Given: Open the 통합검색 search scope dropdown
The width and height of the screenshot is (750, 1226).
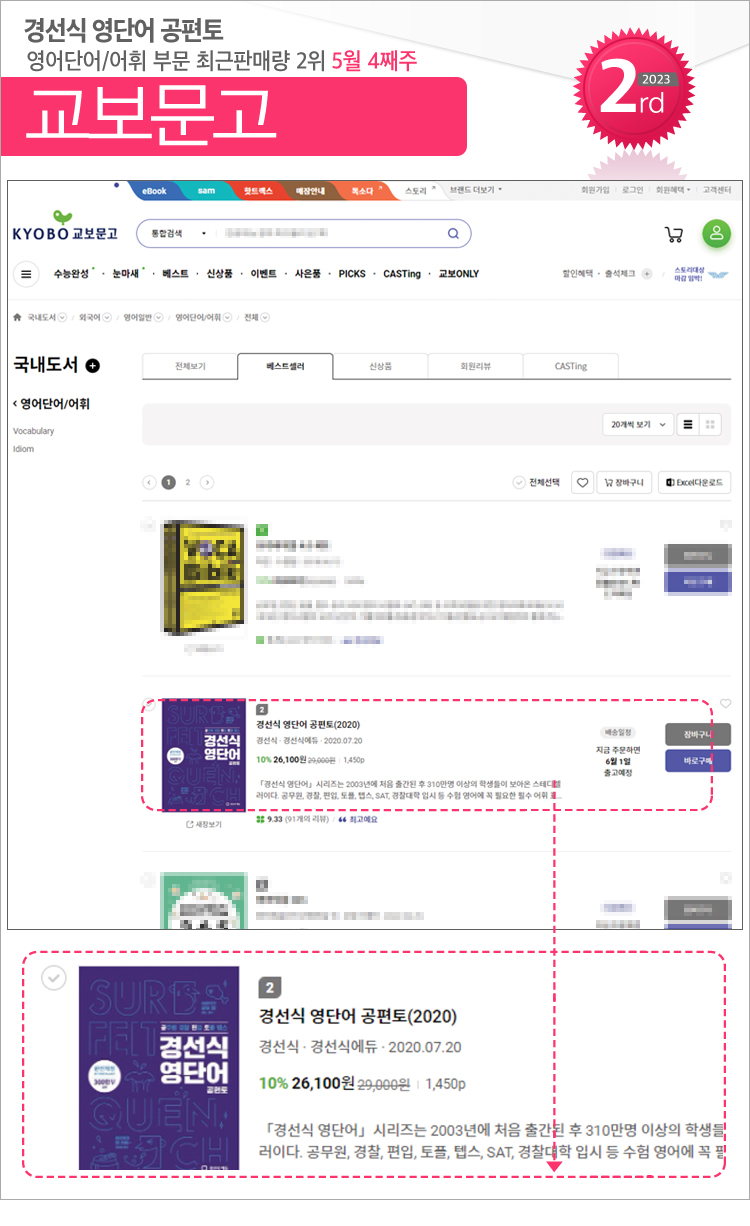Looking at the screenshot, I should coord(178,234).
